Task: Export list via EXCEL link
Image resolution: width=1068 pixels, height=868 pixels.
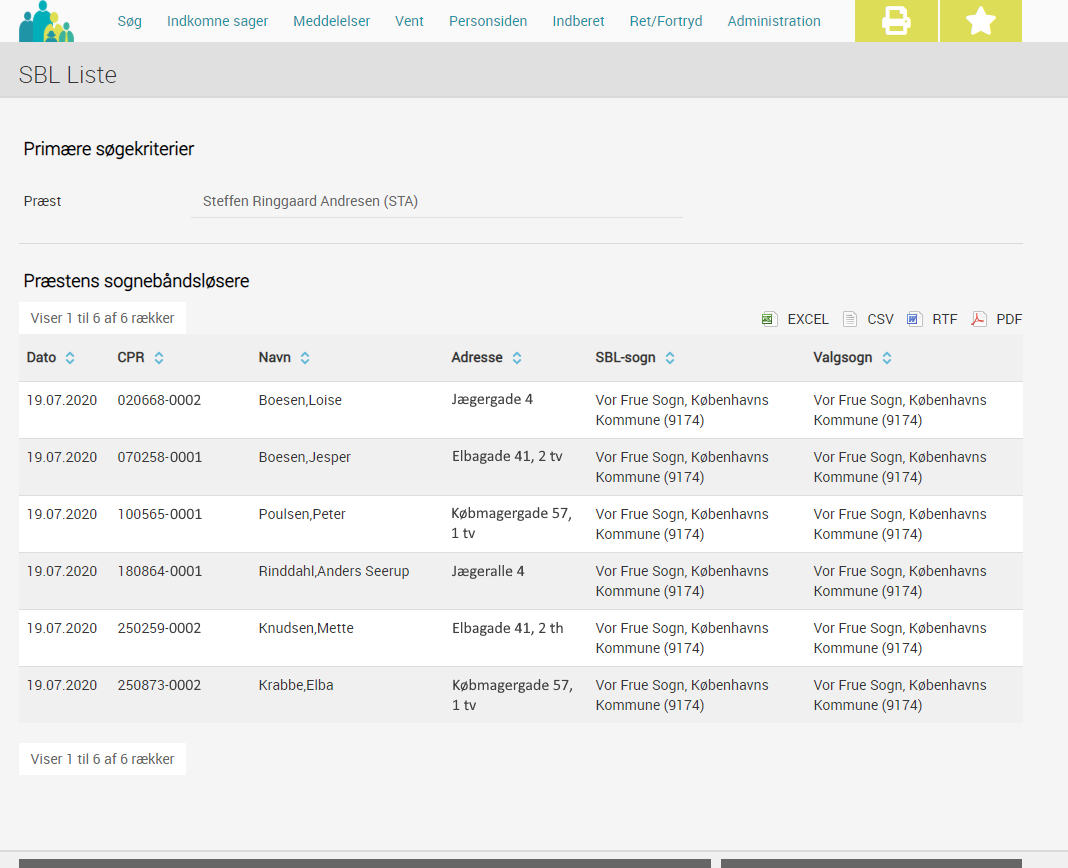Action: click(x=808, y=319)
